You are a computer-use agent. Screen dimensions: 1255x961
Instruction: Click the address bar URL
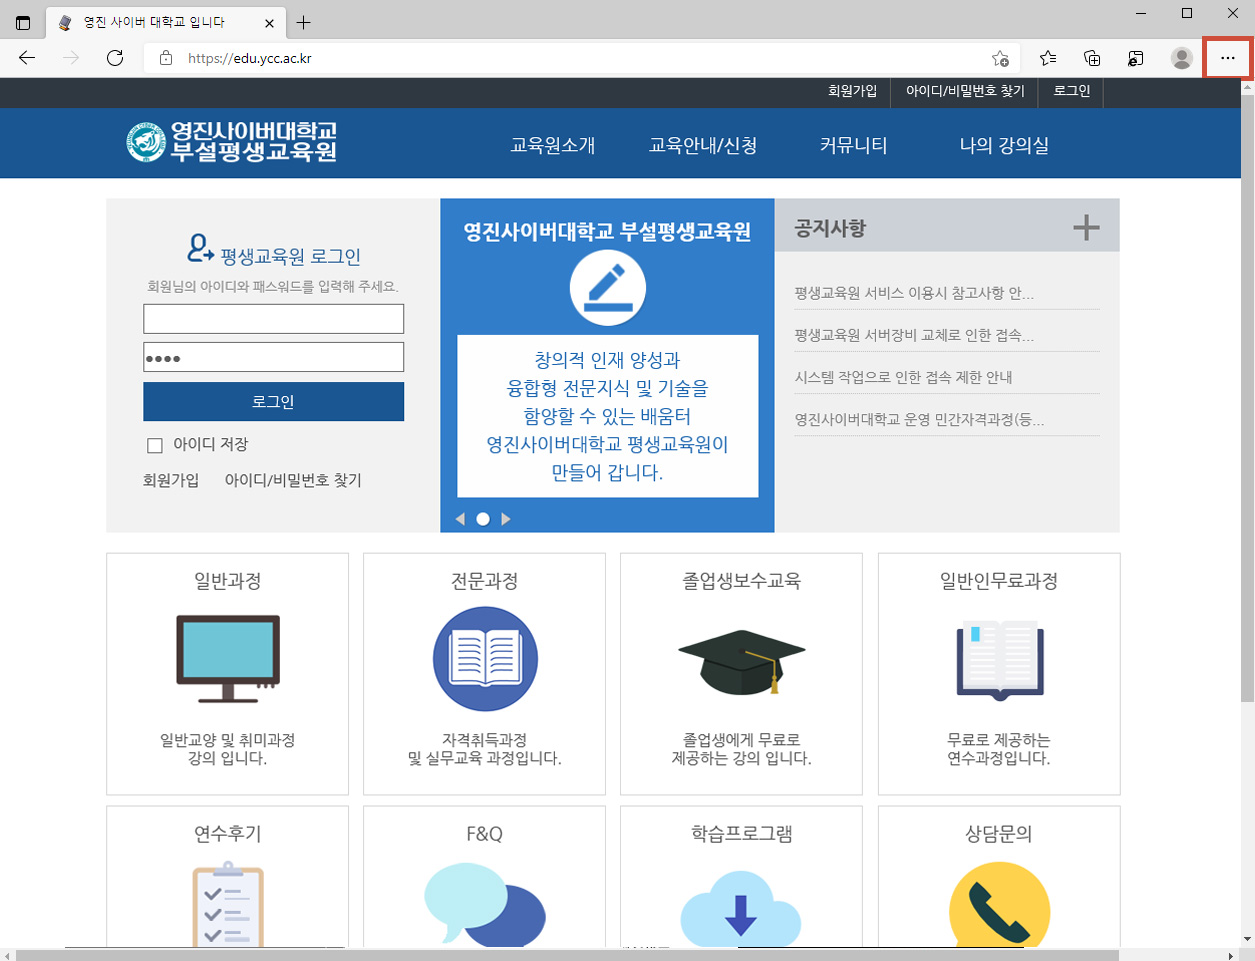click(250, 58)
